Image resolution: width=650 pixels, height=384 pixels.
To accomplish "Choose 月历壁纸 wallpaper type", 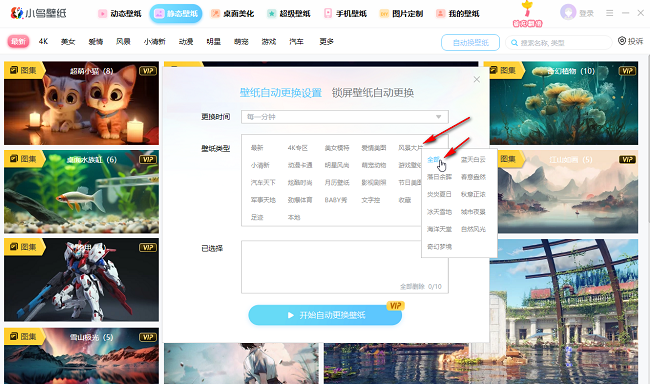I will coord(337,183).
